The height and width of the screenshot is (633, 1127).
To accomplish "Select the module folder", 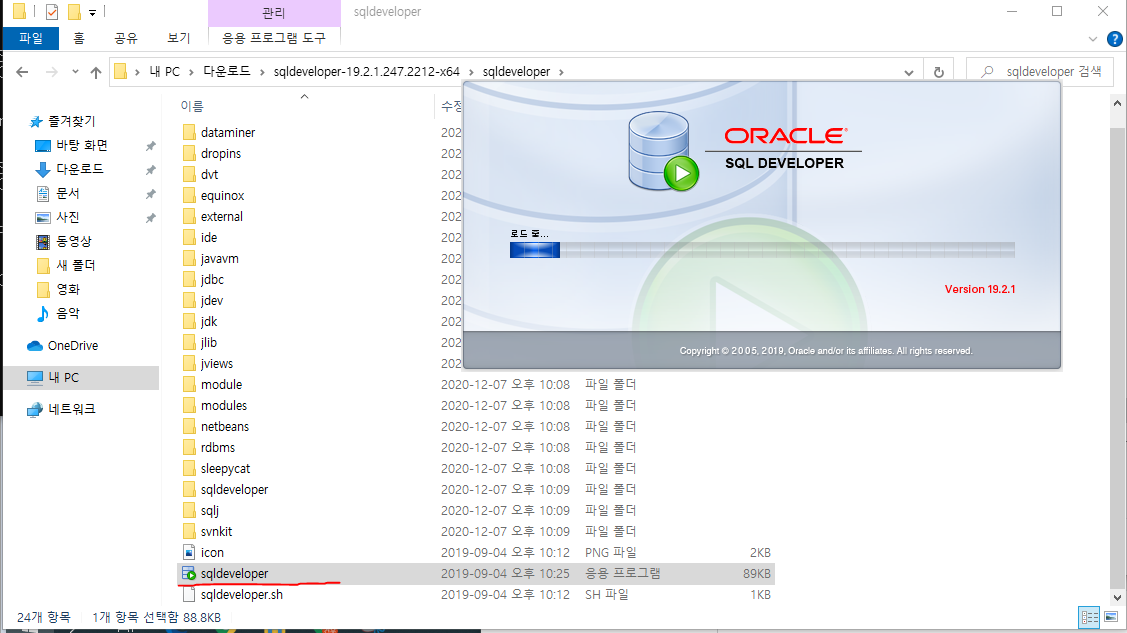I will point(221,384).
